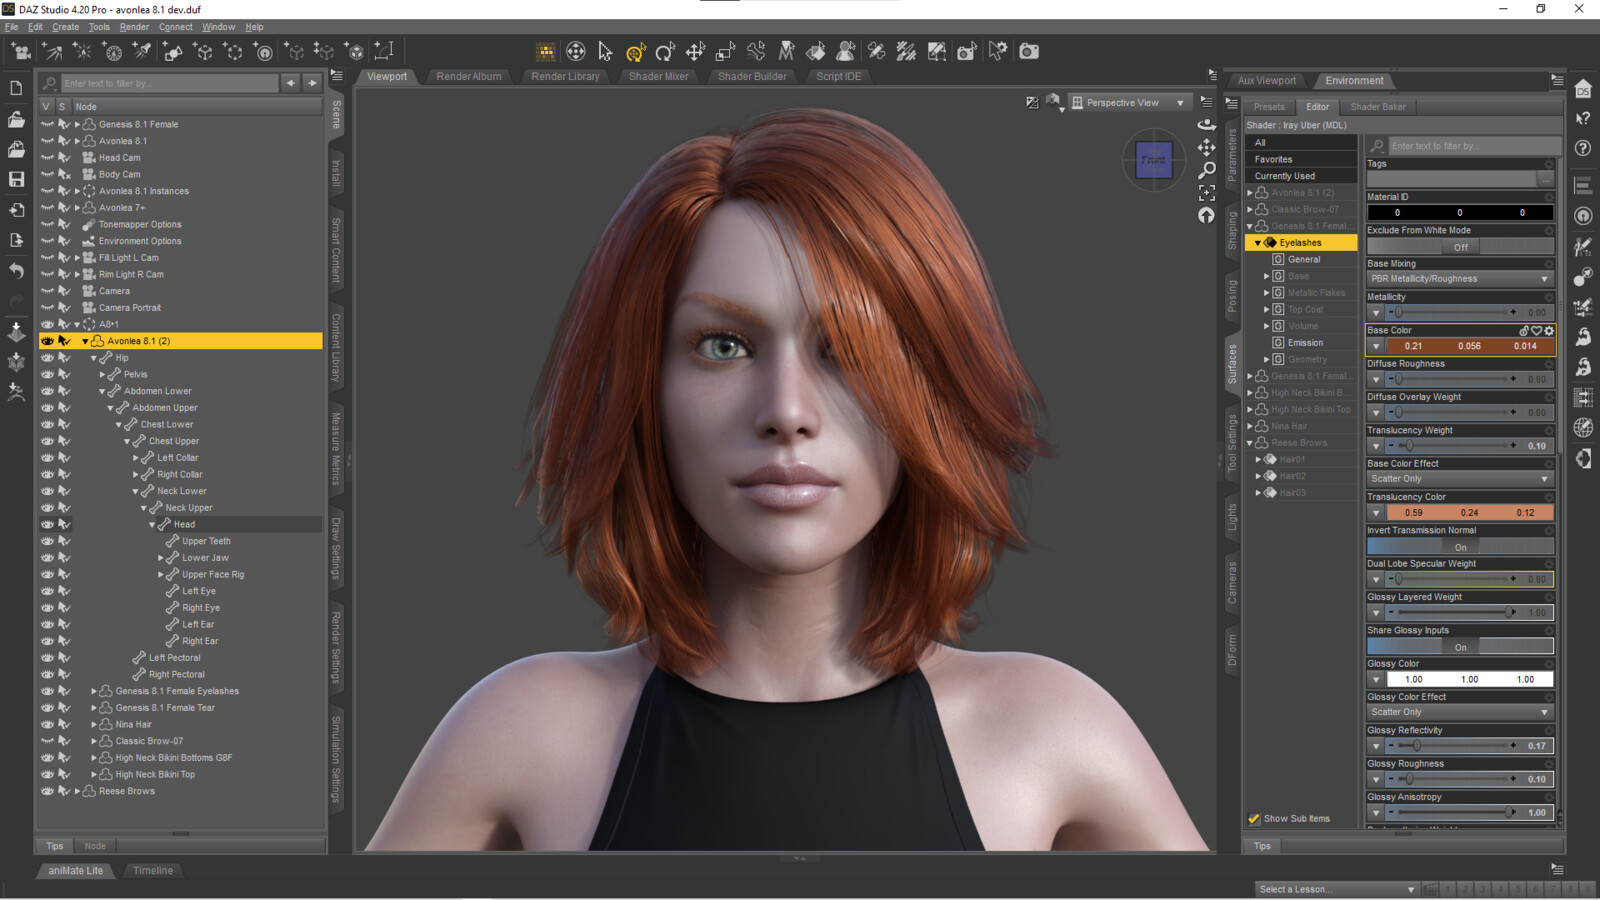Open the Viewport pane options menu icon
Image resolution: width=1600 pixels, height=900 pixels.
pyautogui.click(x=1207, y=101)
